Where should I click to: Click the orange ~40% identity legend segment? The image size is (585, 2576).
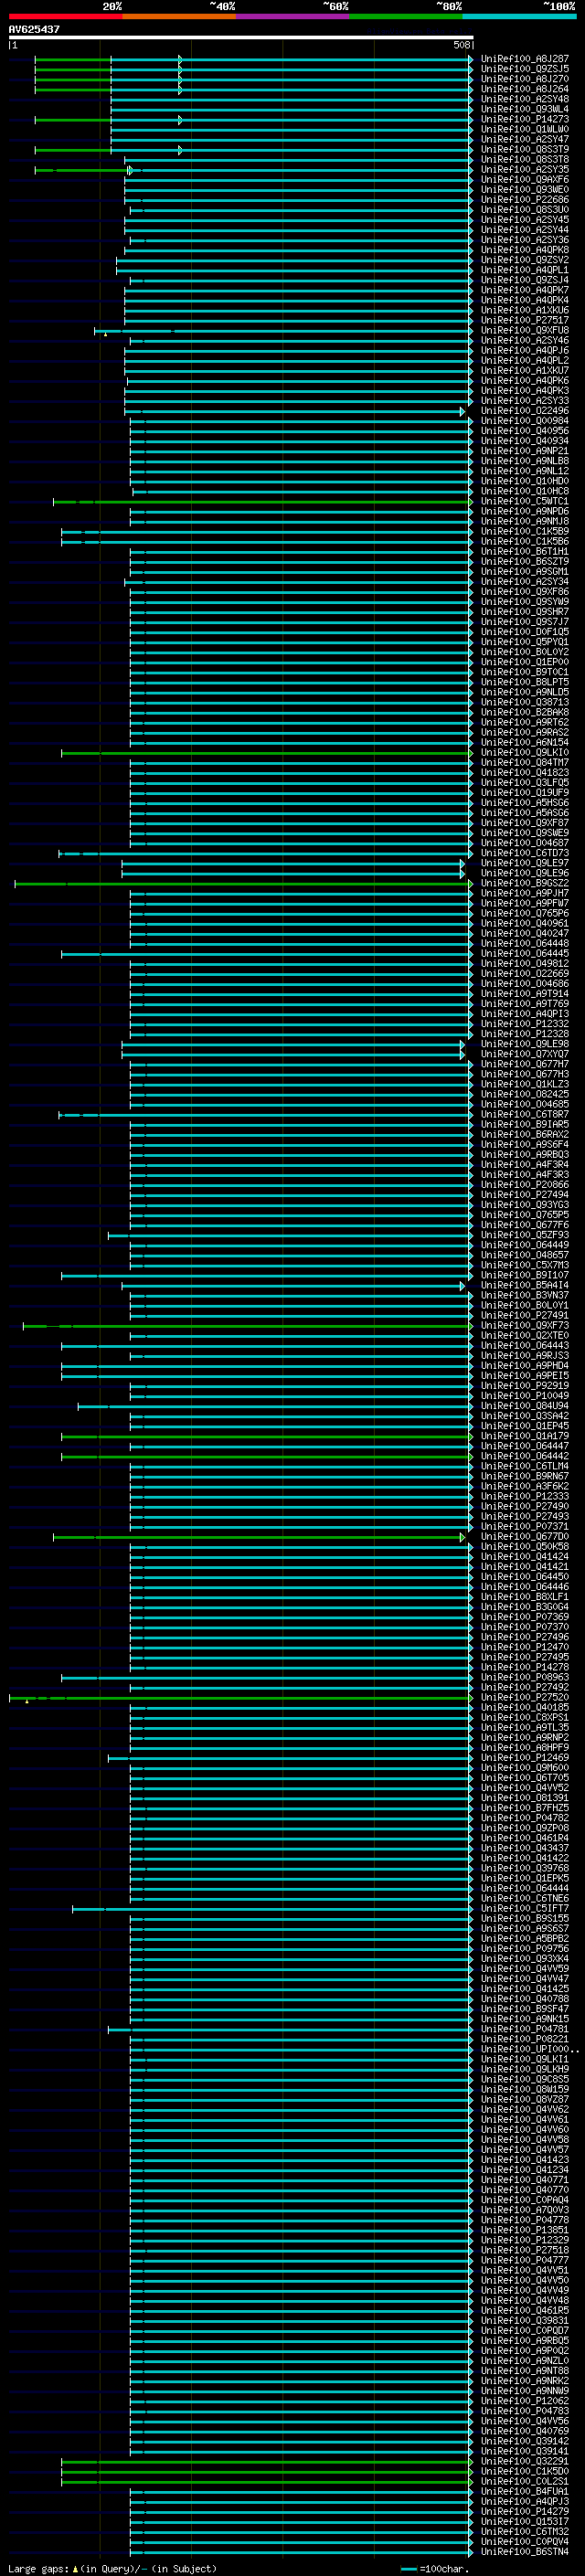(179, 16)
